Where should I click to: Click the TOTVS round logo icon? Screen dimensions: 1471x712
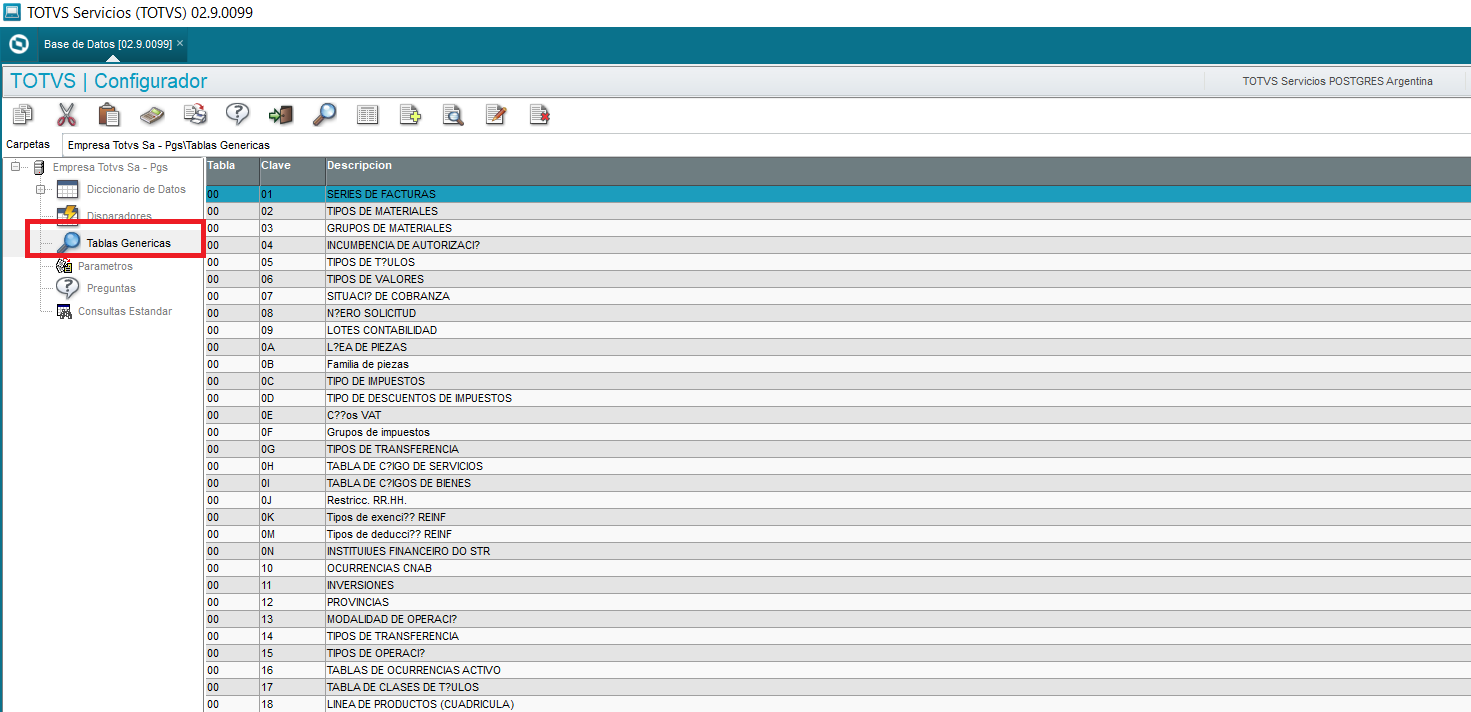(x=19, y=44)
